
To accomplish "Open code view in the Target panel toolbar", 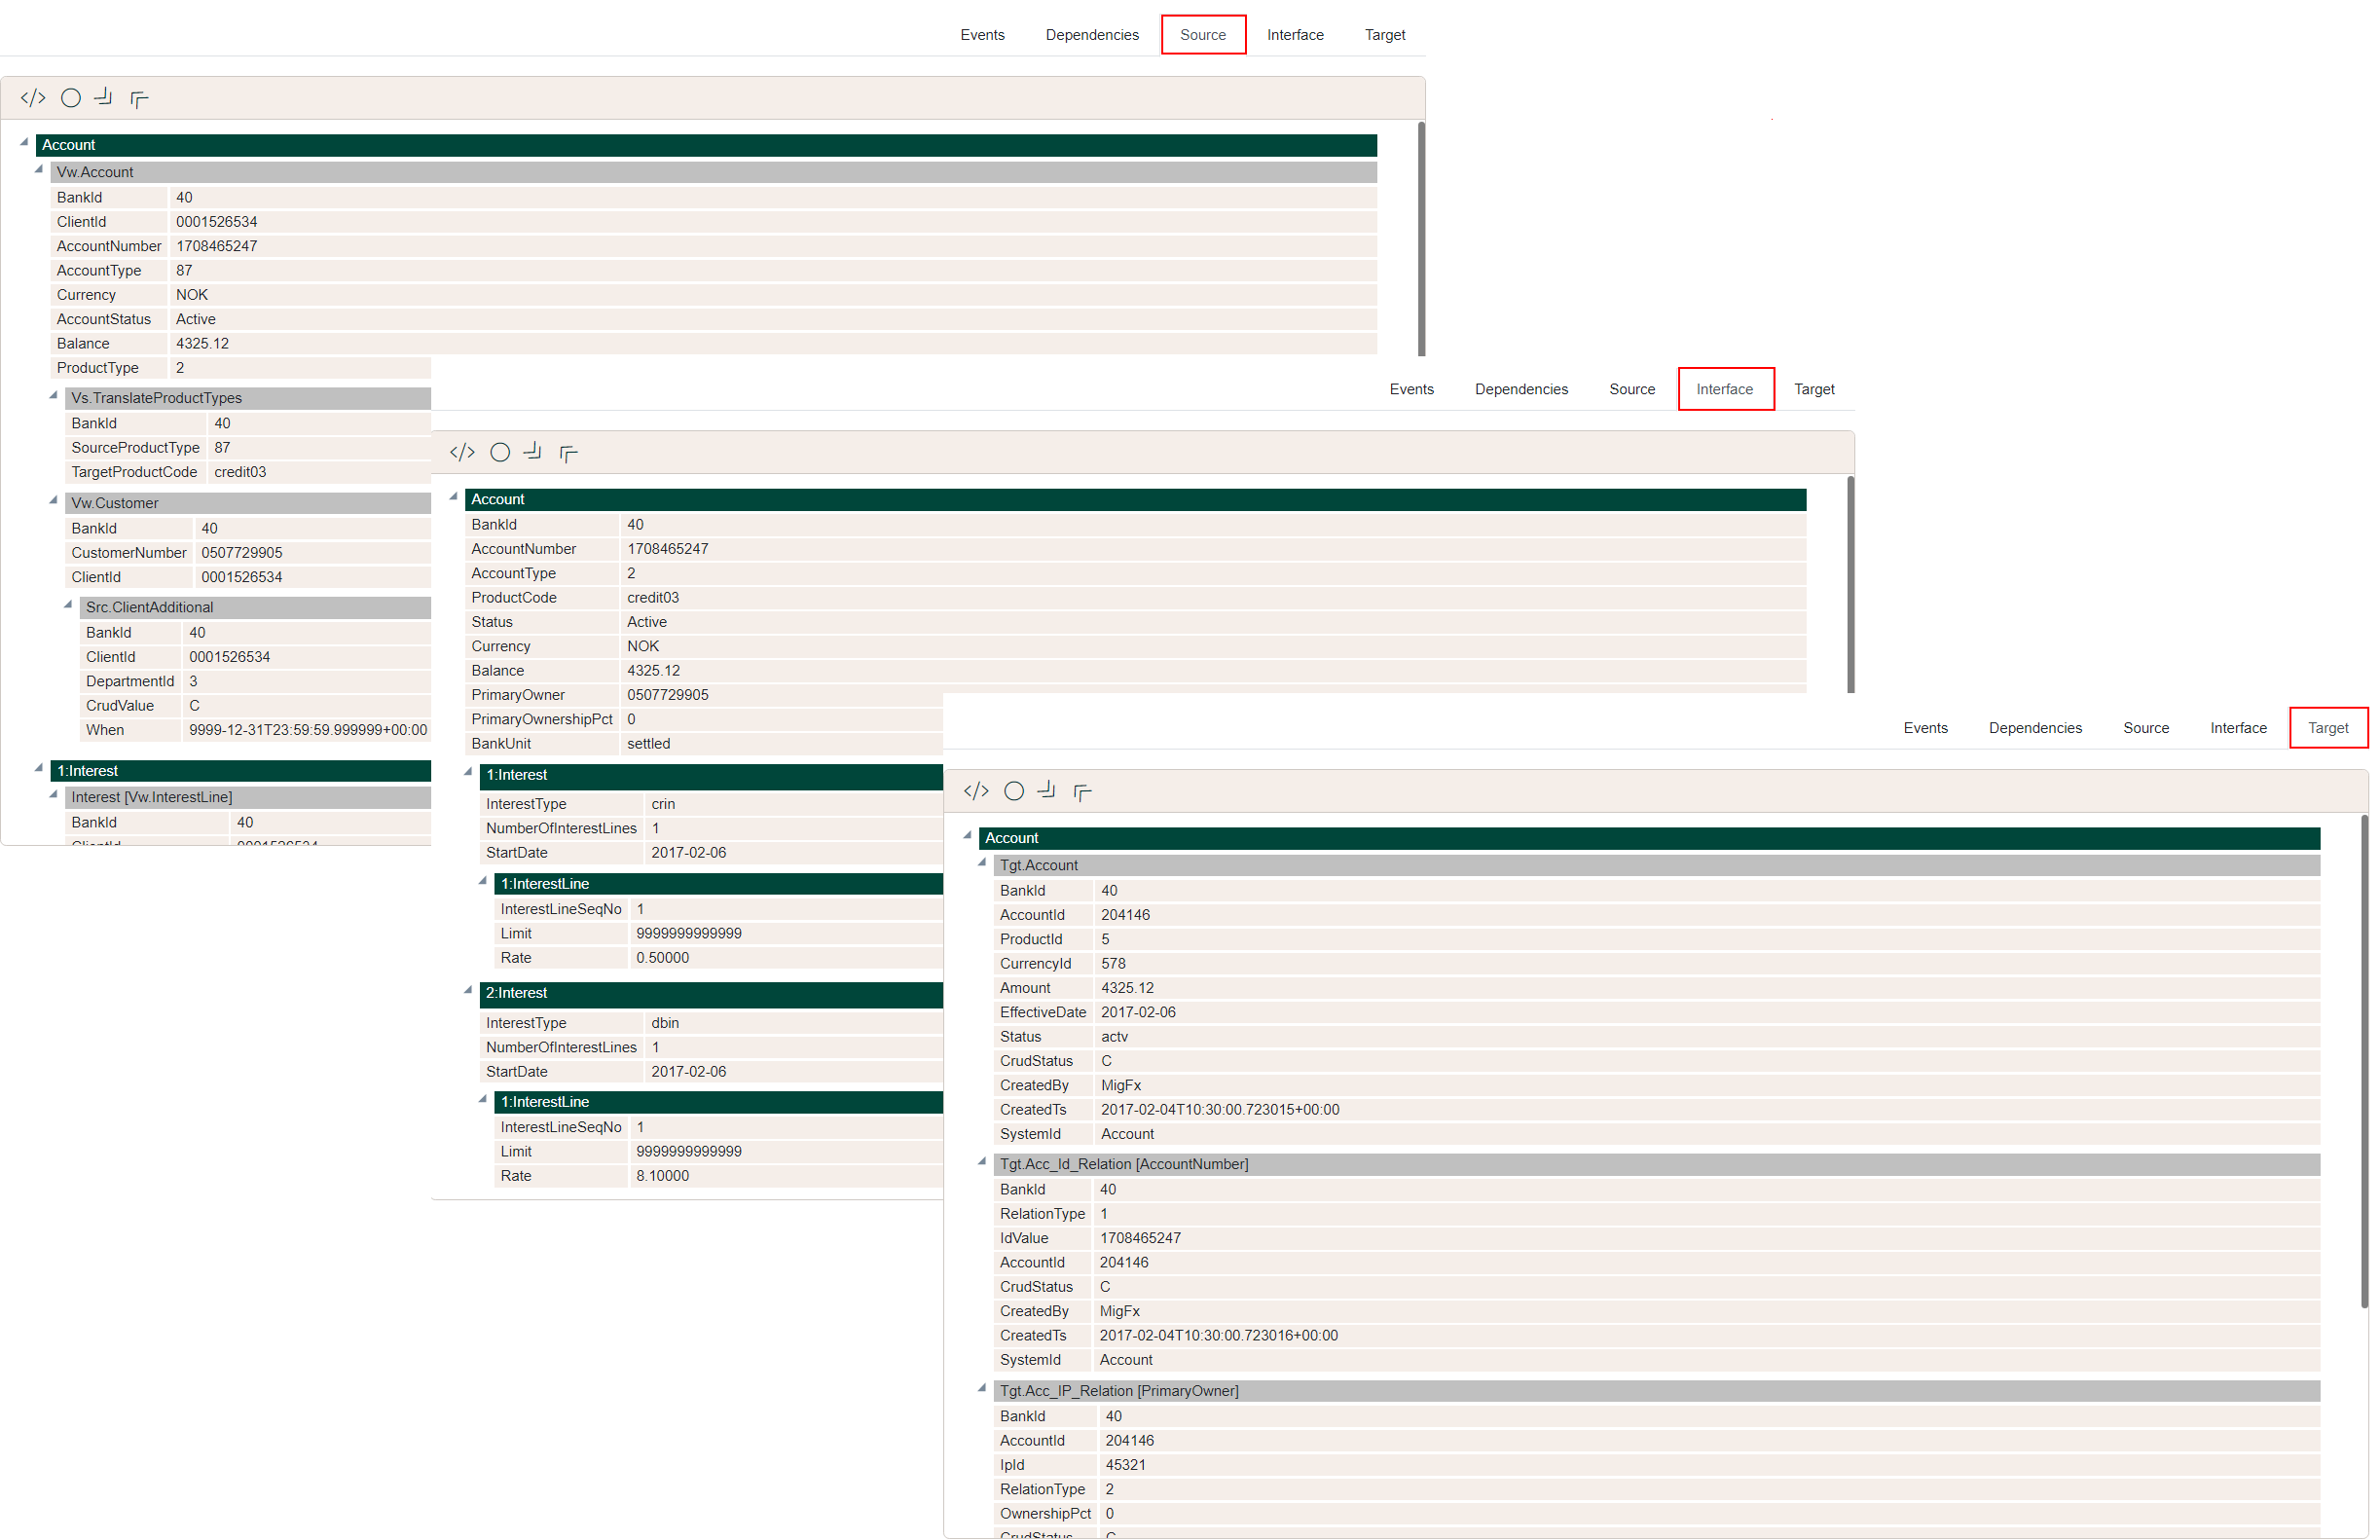I will pyautogui.click(x=976, y=790).
